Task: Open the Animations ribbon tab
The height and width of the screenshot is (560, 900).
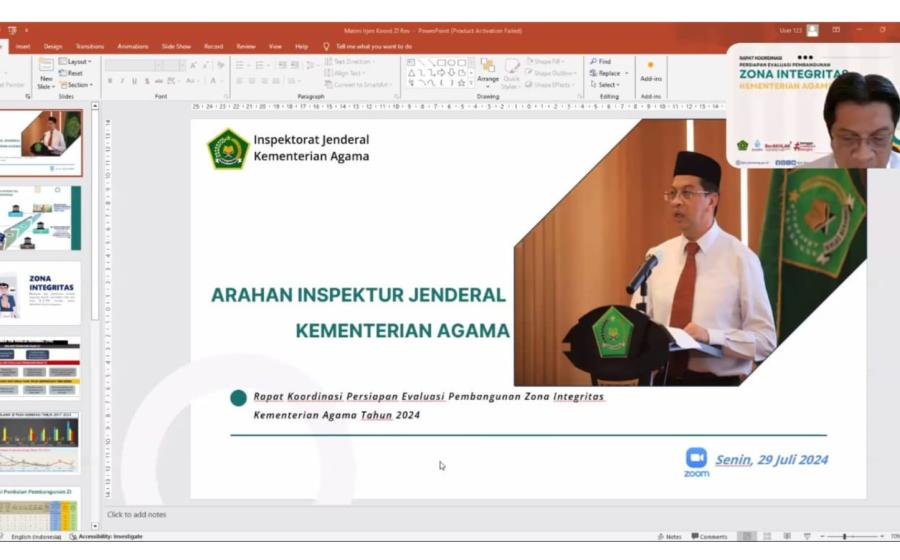Action: click(x=133, y=46)
